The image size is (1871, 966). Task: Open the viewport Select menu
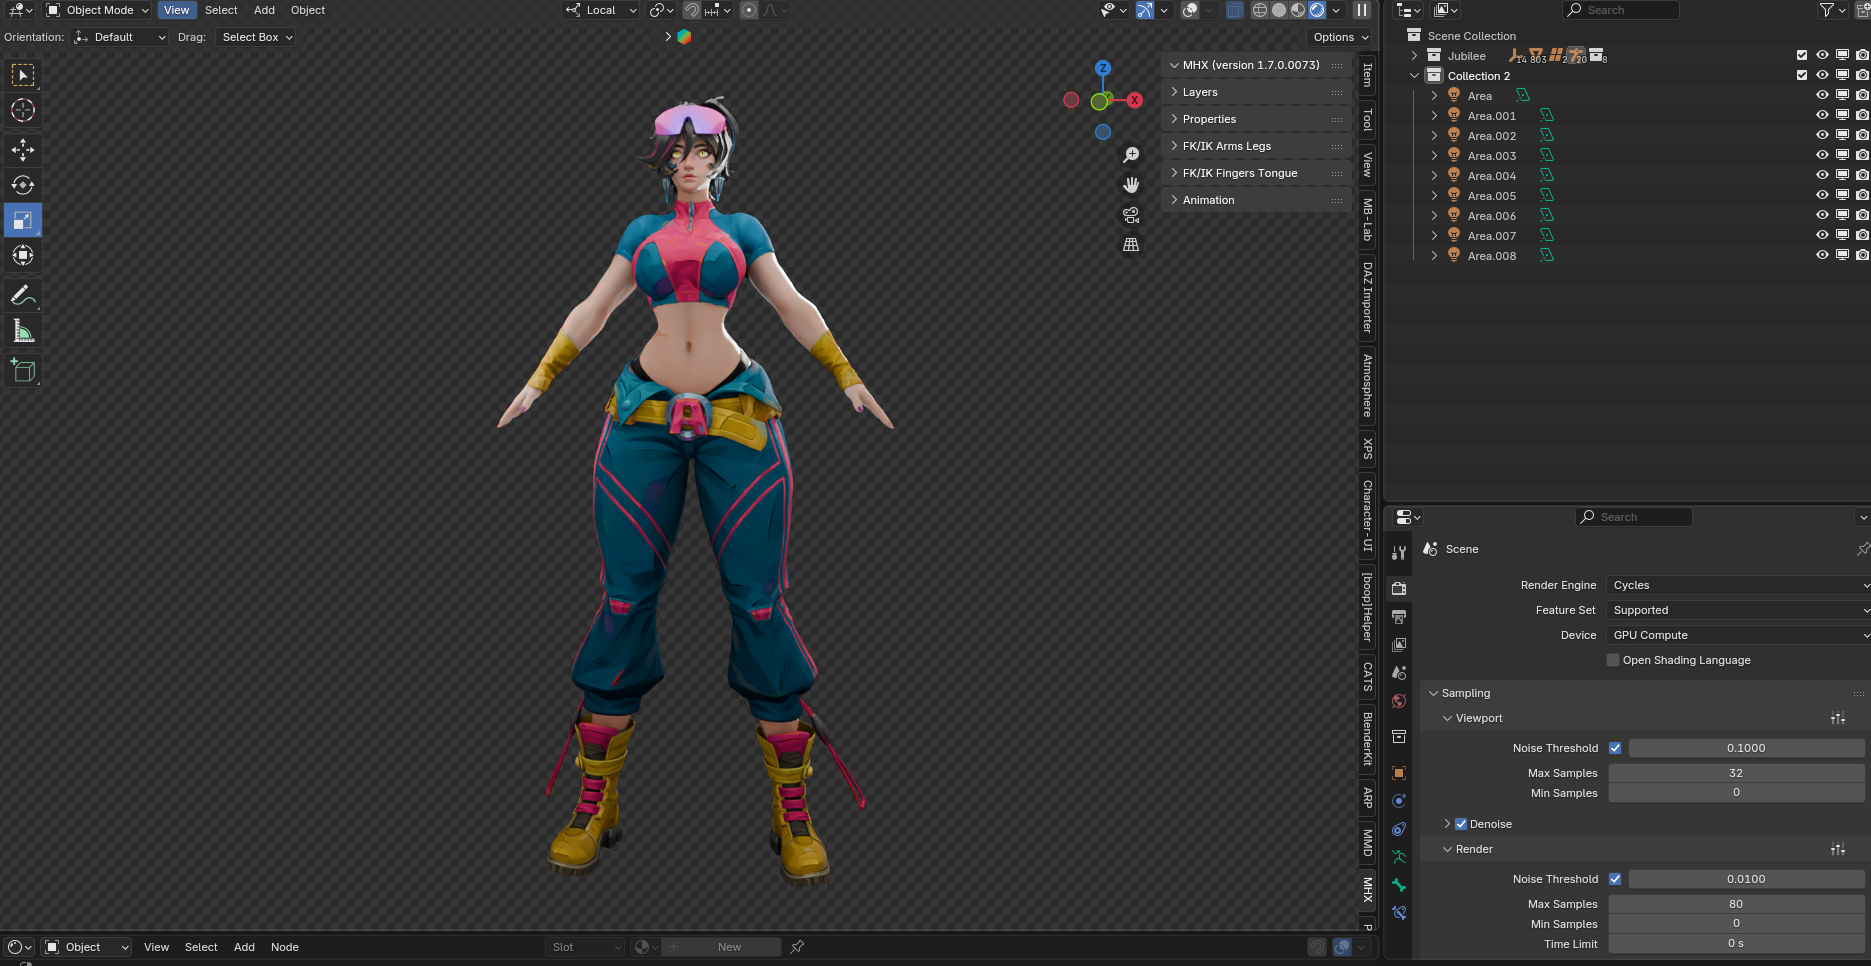coord(221,10)
